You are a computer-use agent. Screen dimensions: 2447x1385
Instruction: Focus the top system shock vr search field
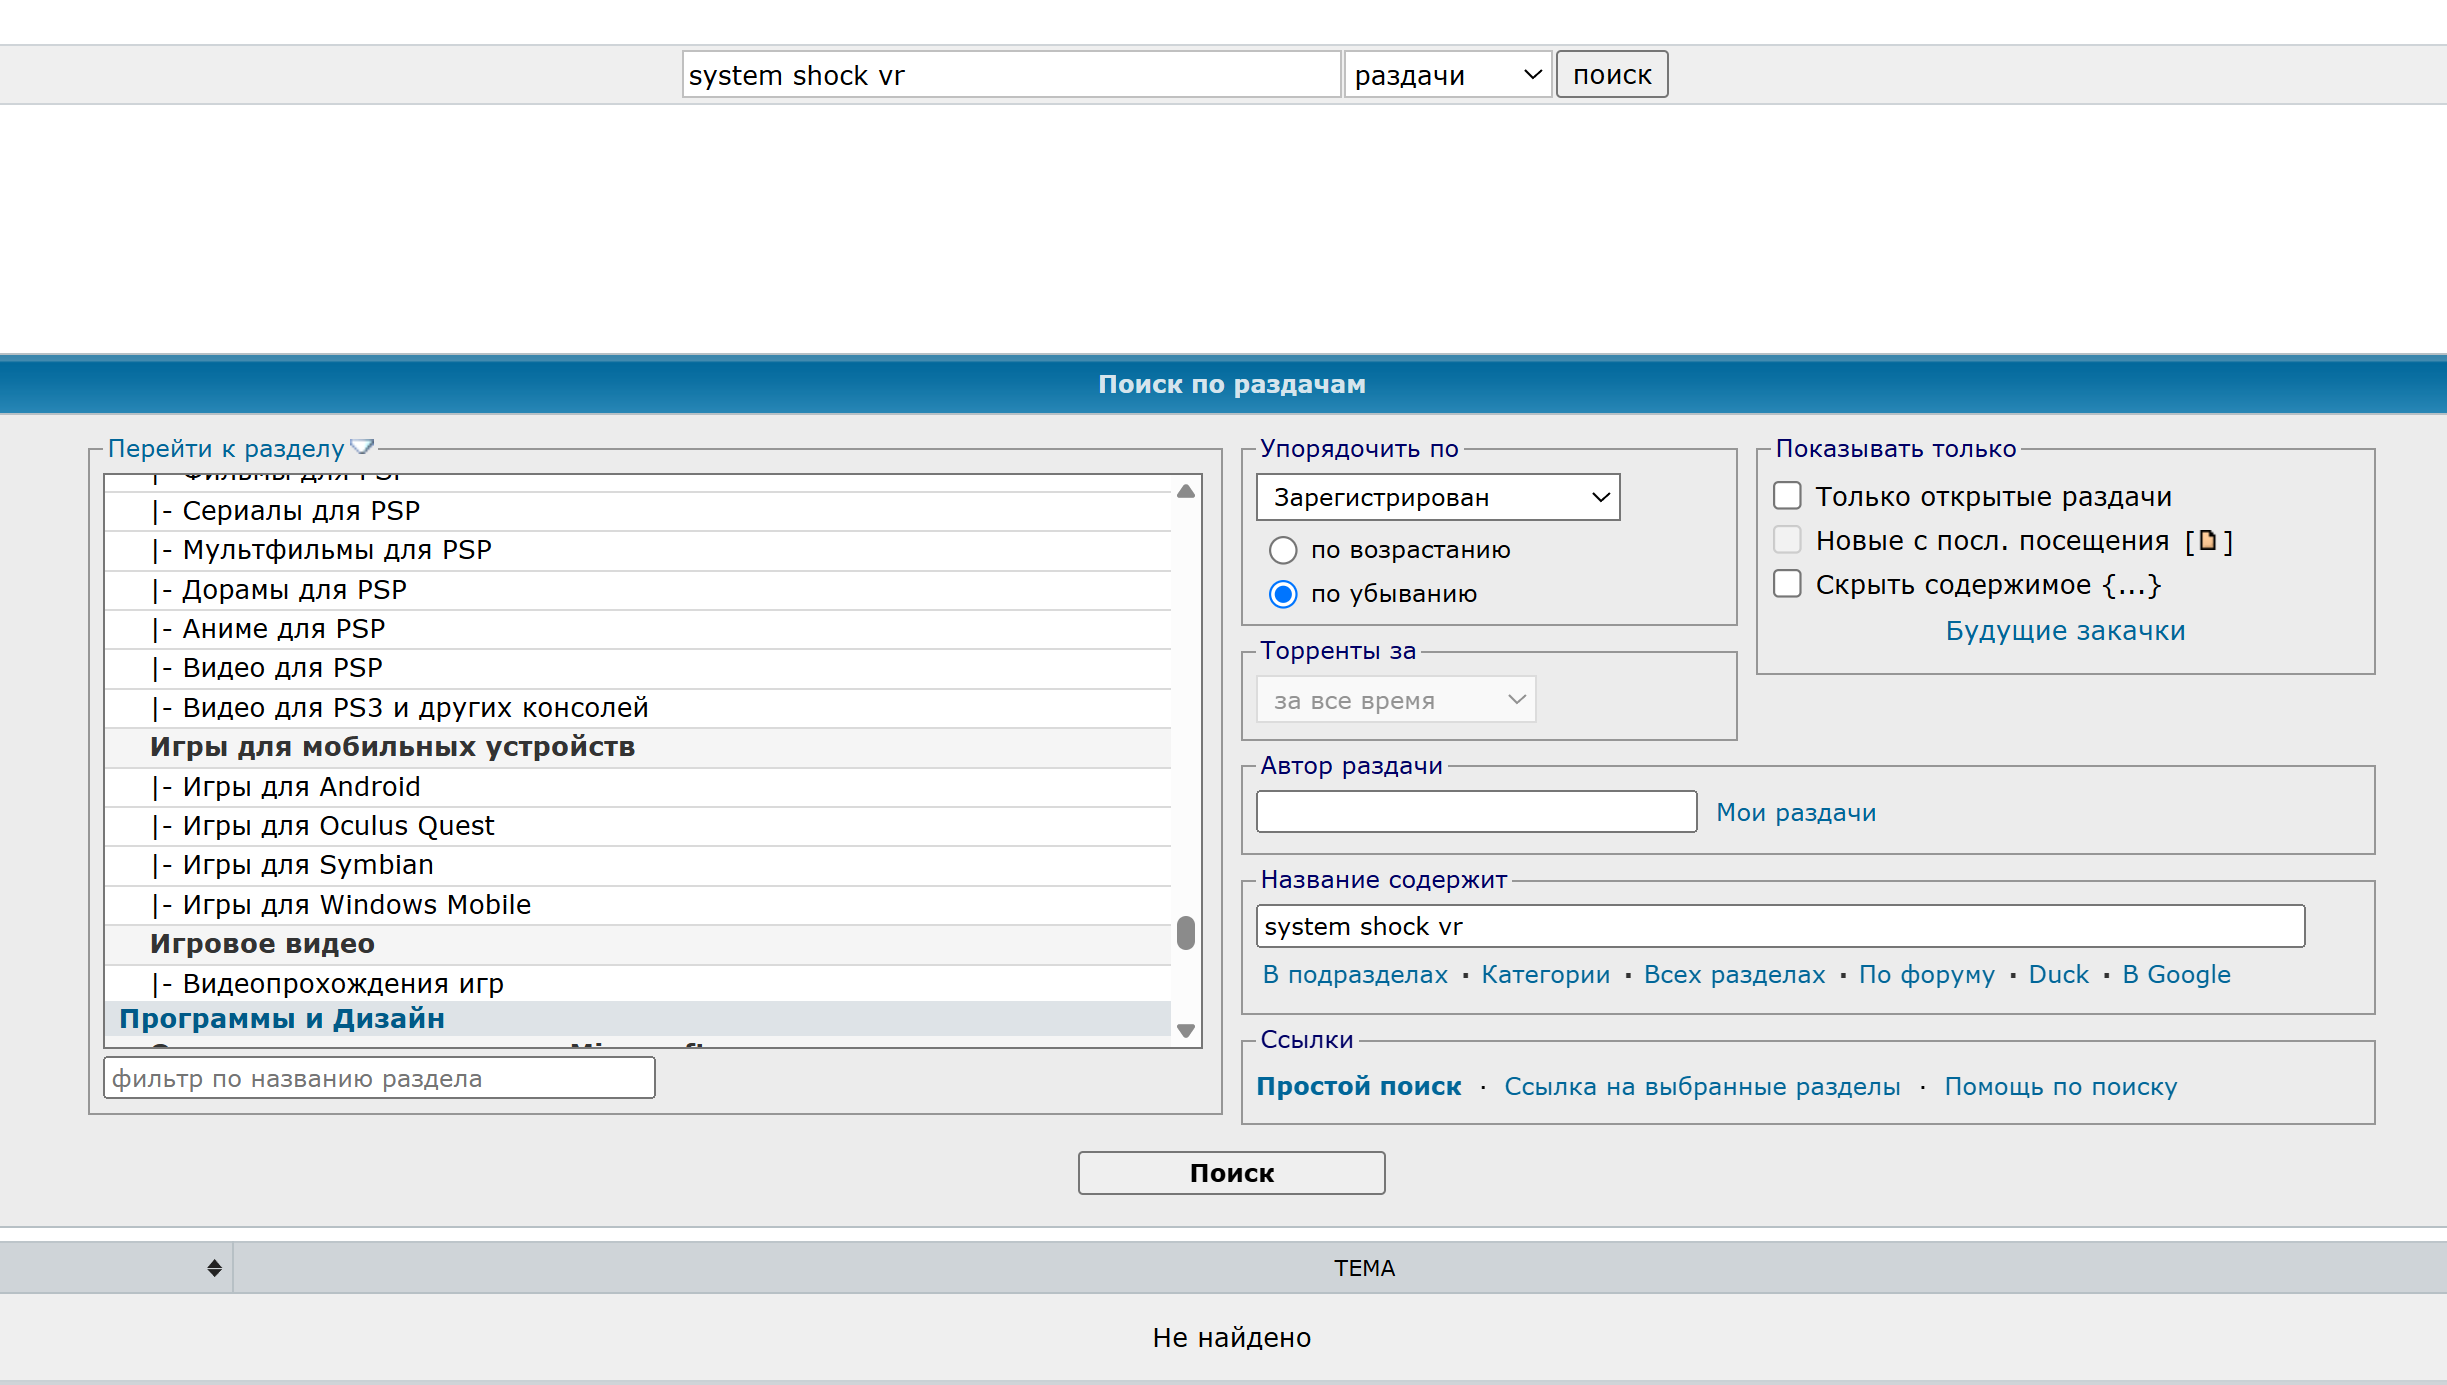tap(1011, 75)
